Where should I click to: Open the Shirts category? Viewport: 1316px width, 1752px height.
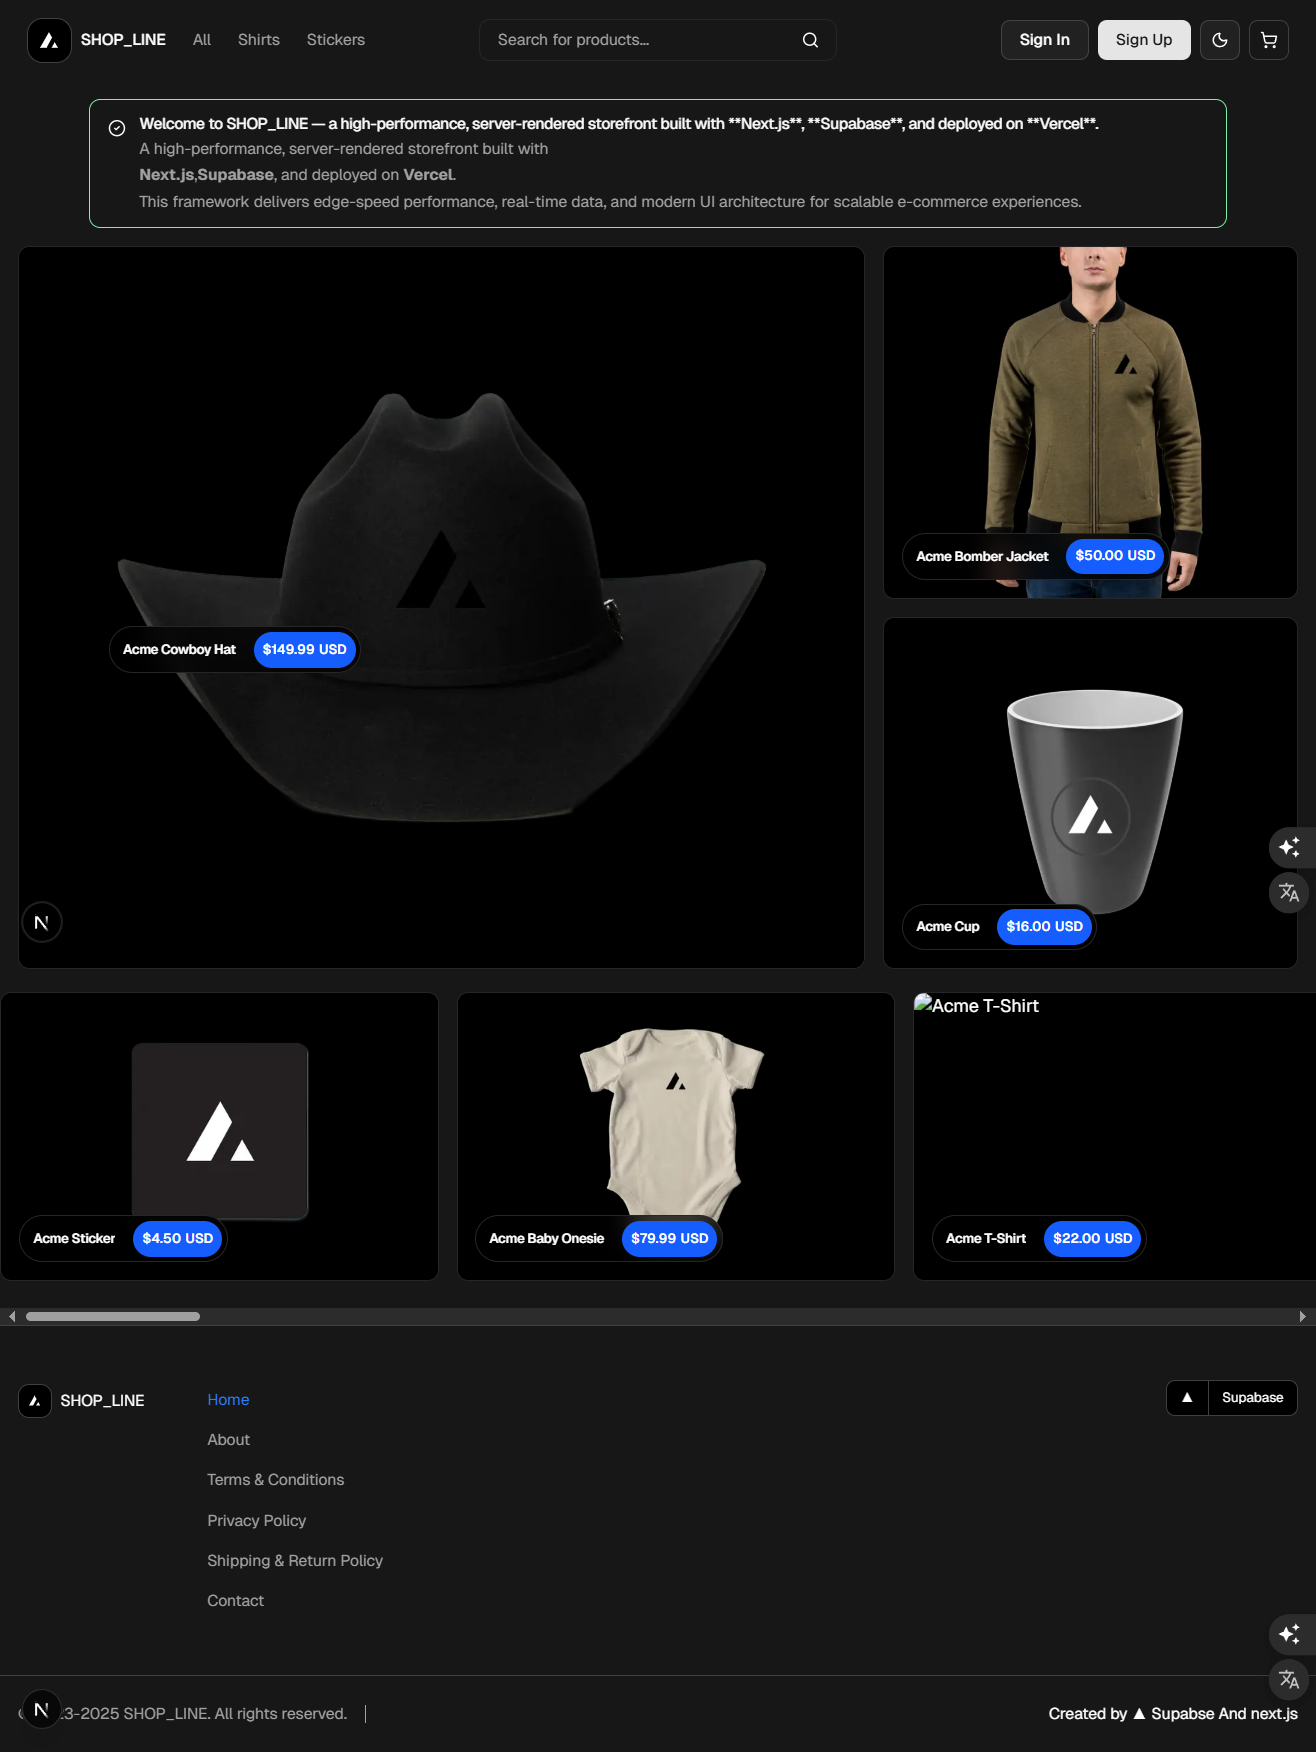[259, 40]
